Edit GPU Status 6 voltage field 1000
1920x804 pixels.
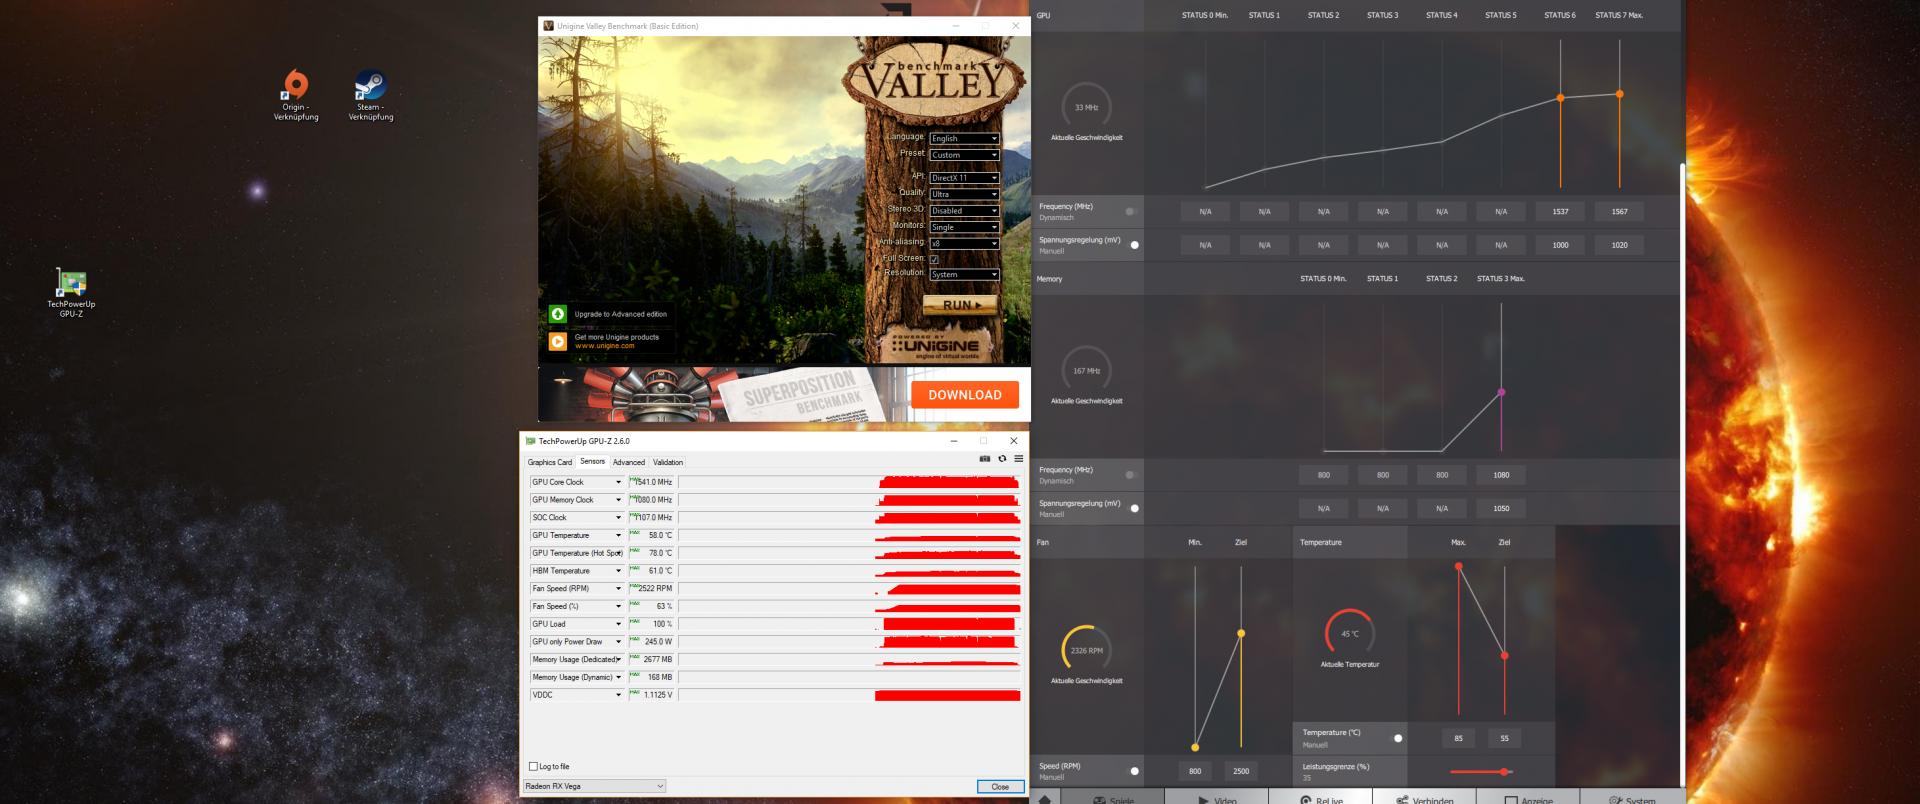coord(1560,245)
